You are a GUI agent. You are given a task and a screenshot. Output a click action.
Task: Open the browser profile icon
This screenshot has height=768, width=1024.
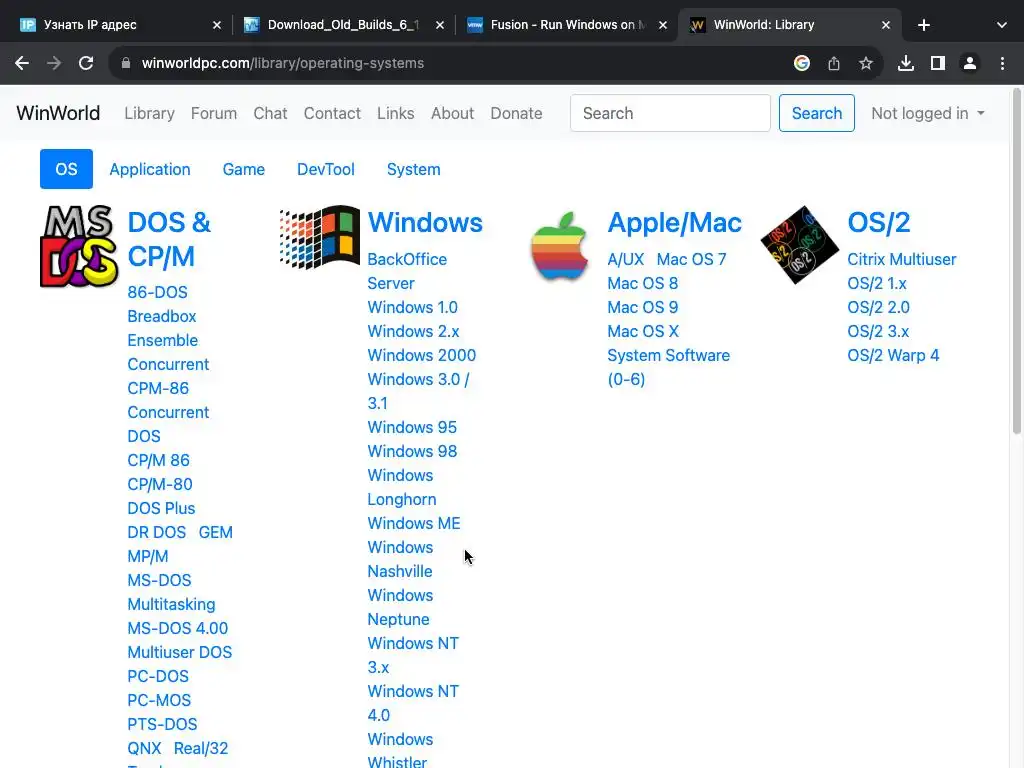(x=970, y=63)
